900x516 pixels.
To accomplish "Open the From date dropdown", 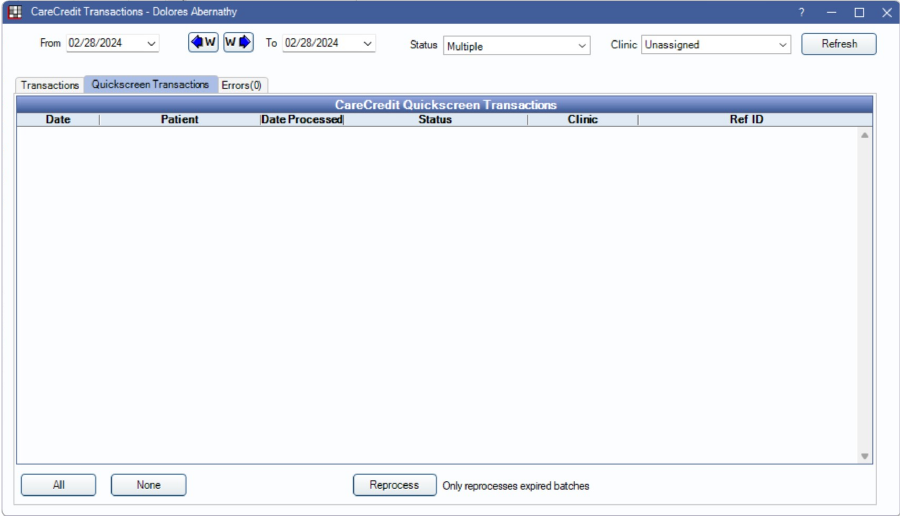I will pos(151,44).
